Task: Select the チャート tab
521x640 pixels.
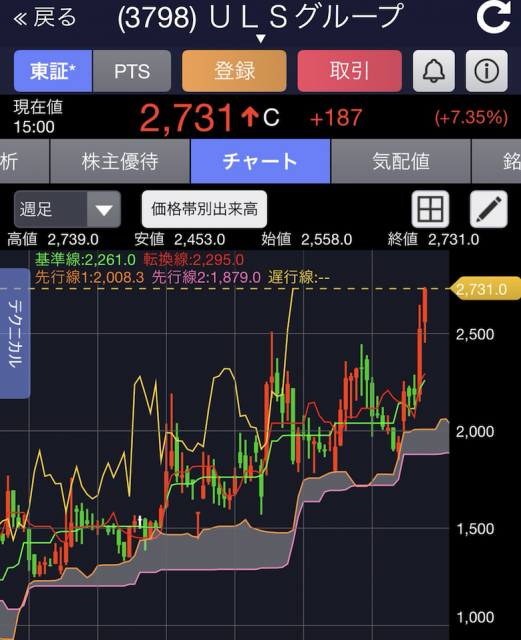Action: pyautogui.click(x=260, y=161)
